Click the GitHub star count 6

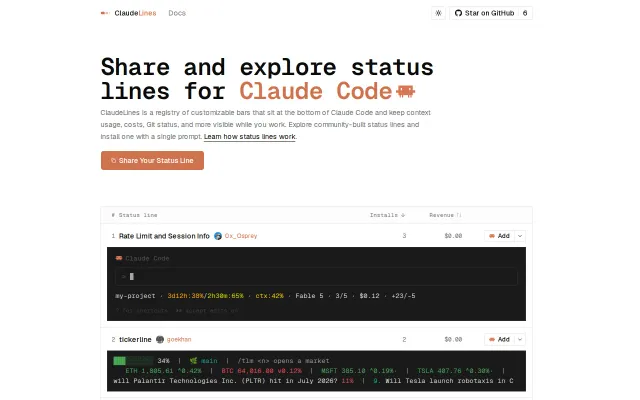click(525, 13)
